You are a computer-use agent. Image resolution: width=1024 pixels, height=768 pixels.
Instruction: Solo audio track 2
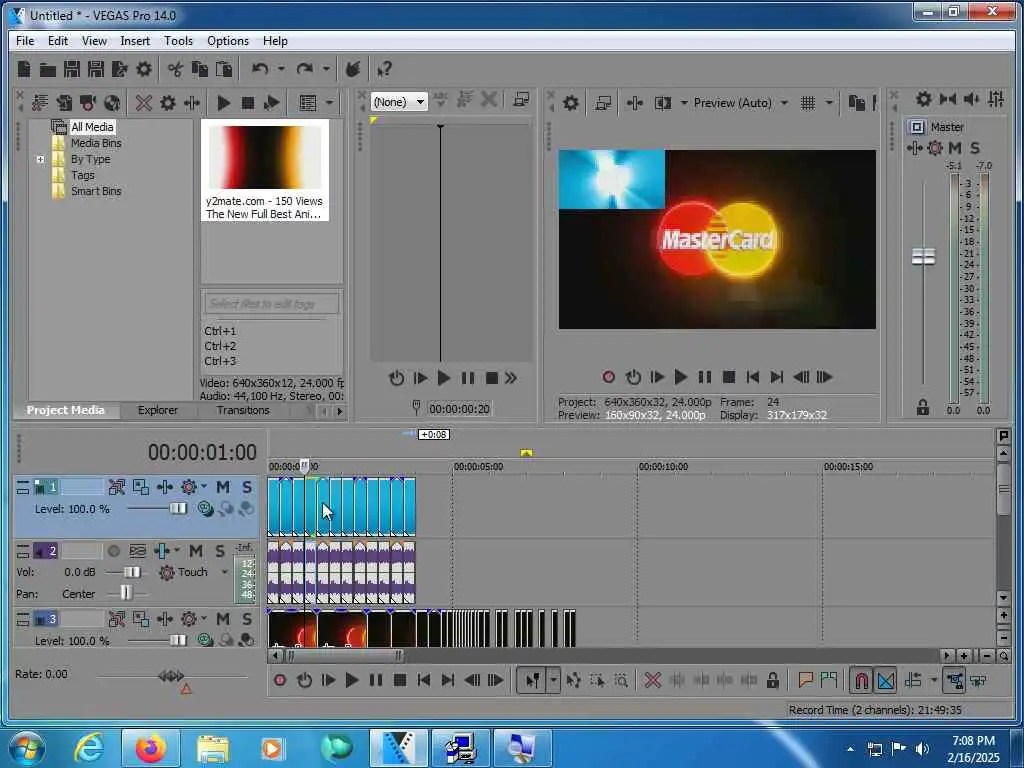(220, 551)
